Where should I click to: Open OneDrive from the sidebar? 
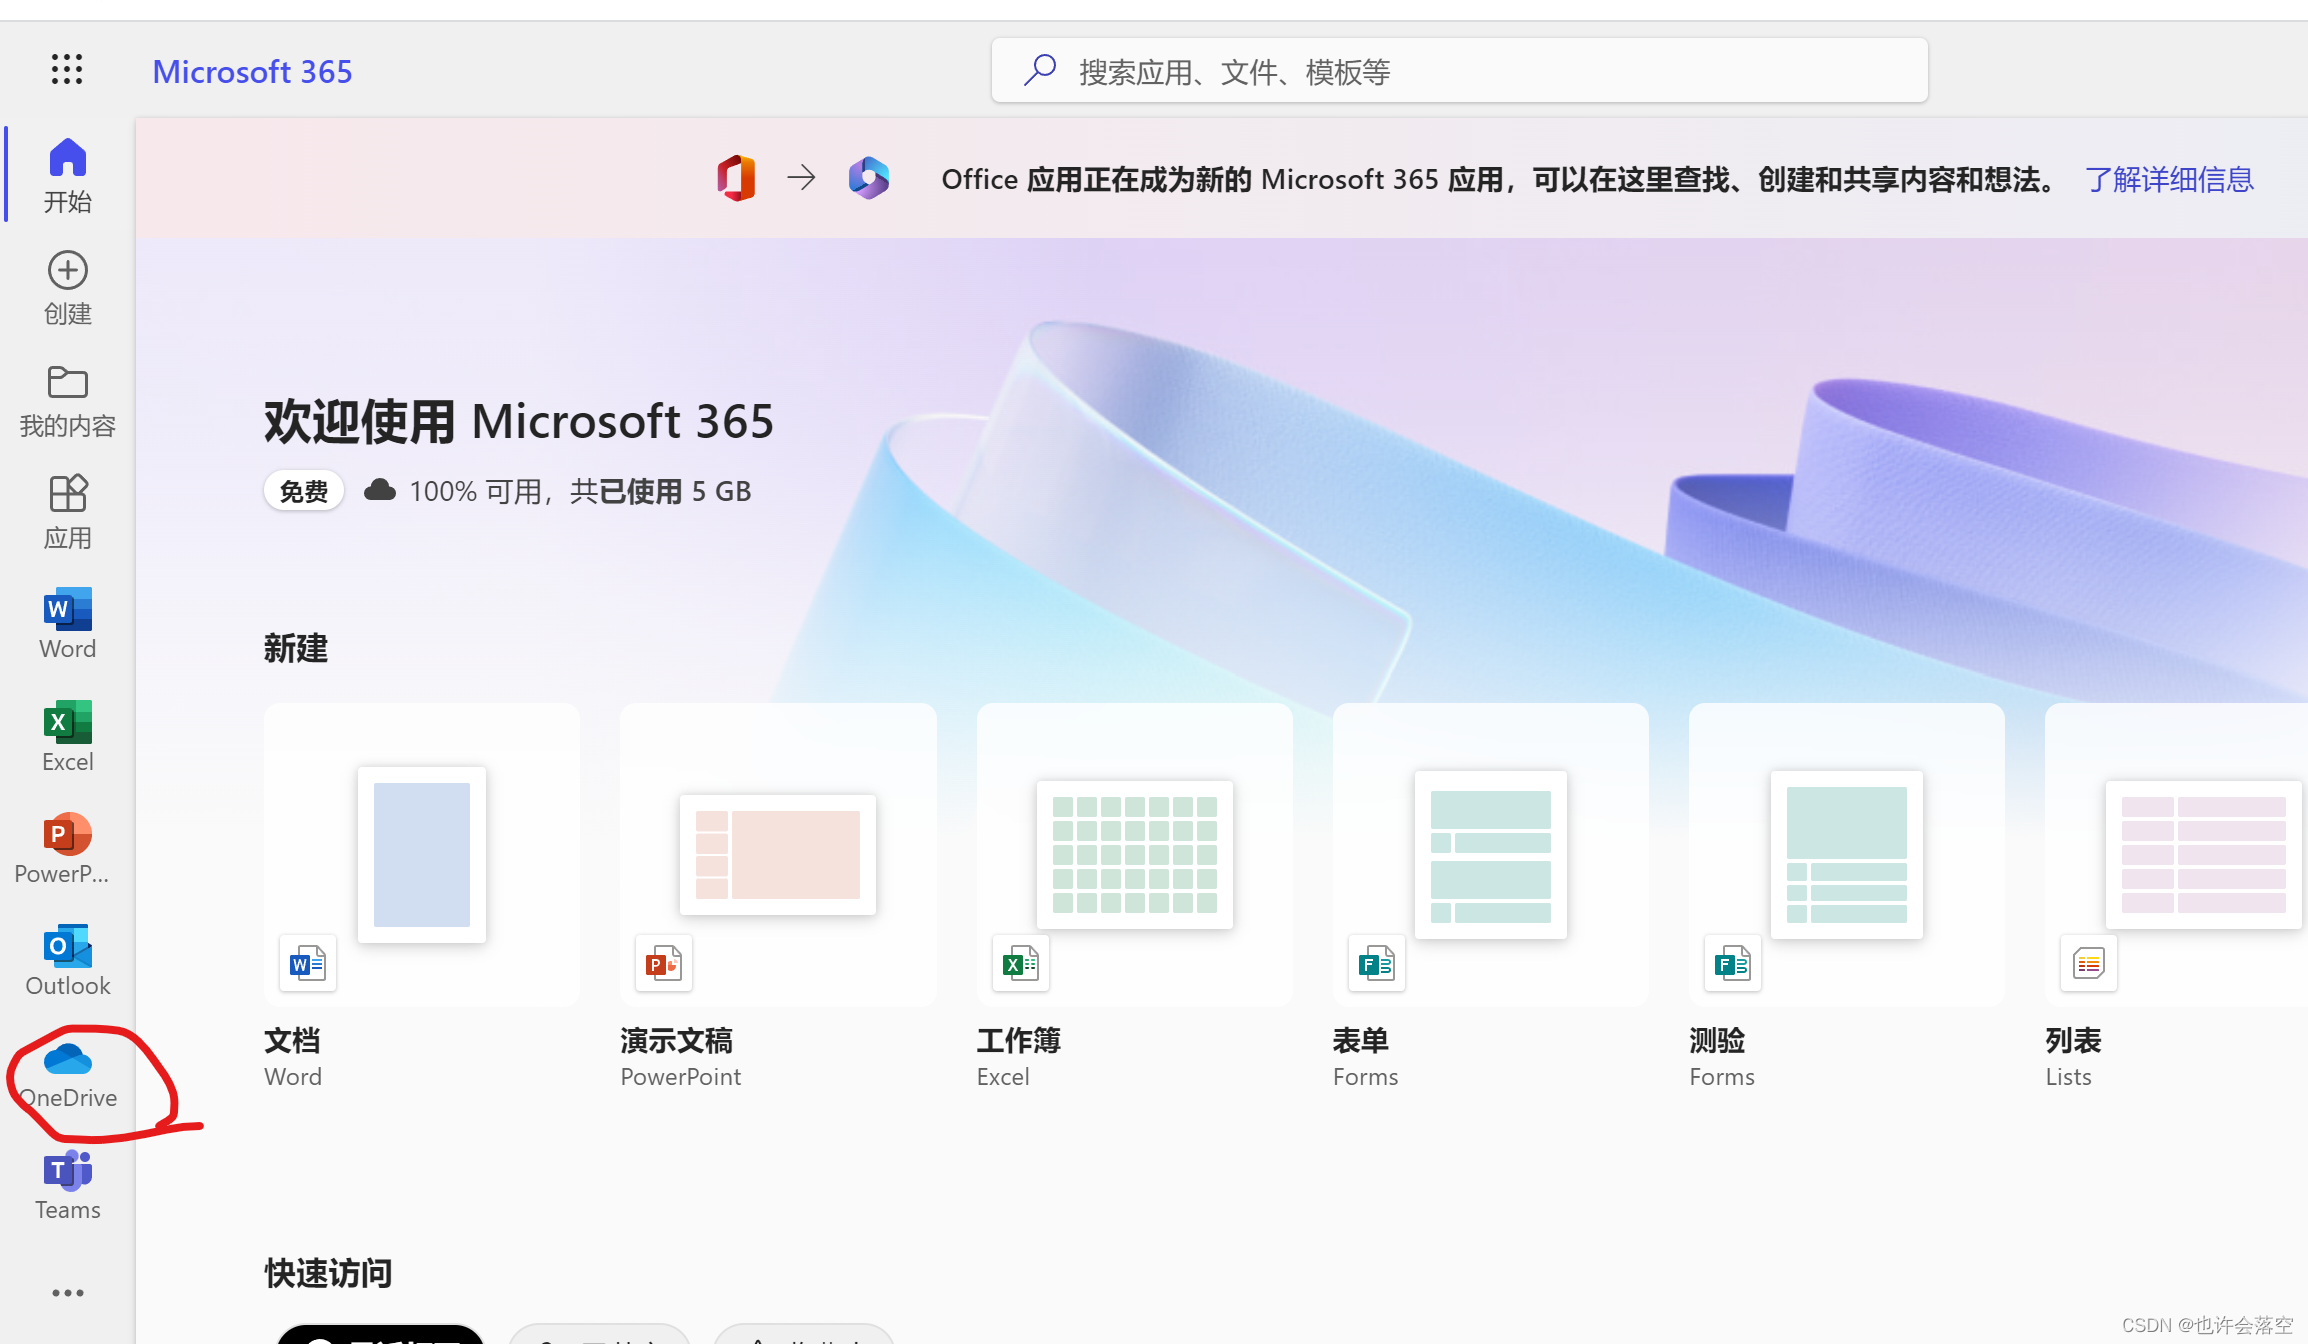pyautogui.click(x=67, y=1074)
